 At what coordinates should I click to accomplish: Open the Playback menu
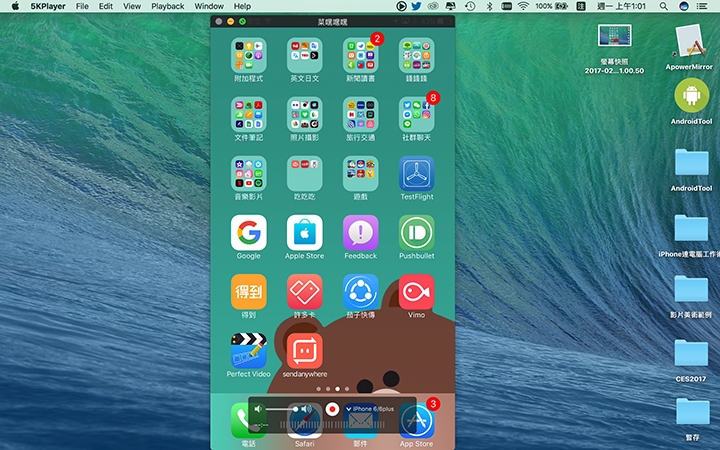pos(168,6)
